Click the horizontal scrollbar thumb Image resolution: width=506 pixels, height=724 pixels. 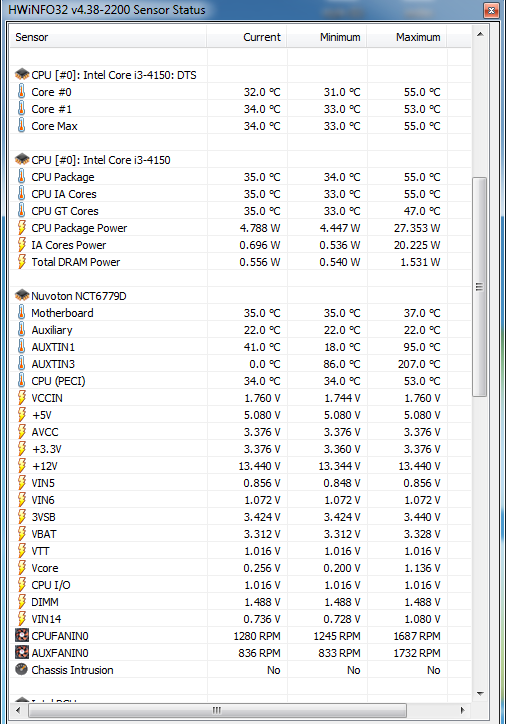coord(217,710)
